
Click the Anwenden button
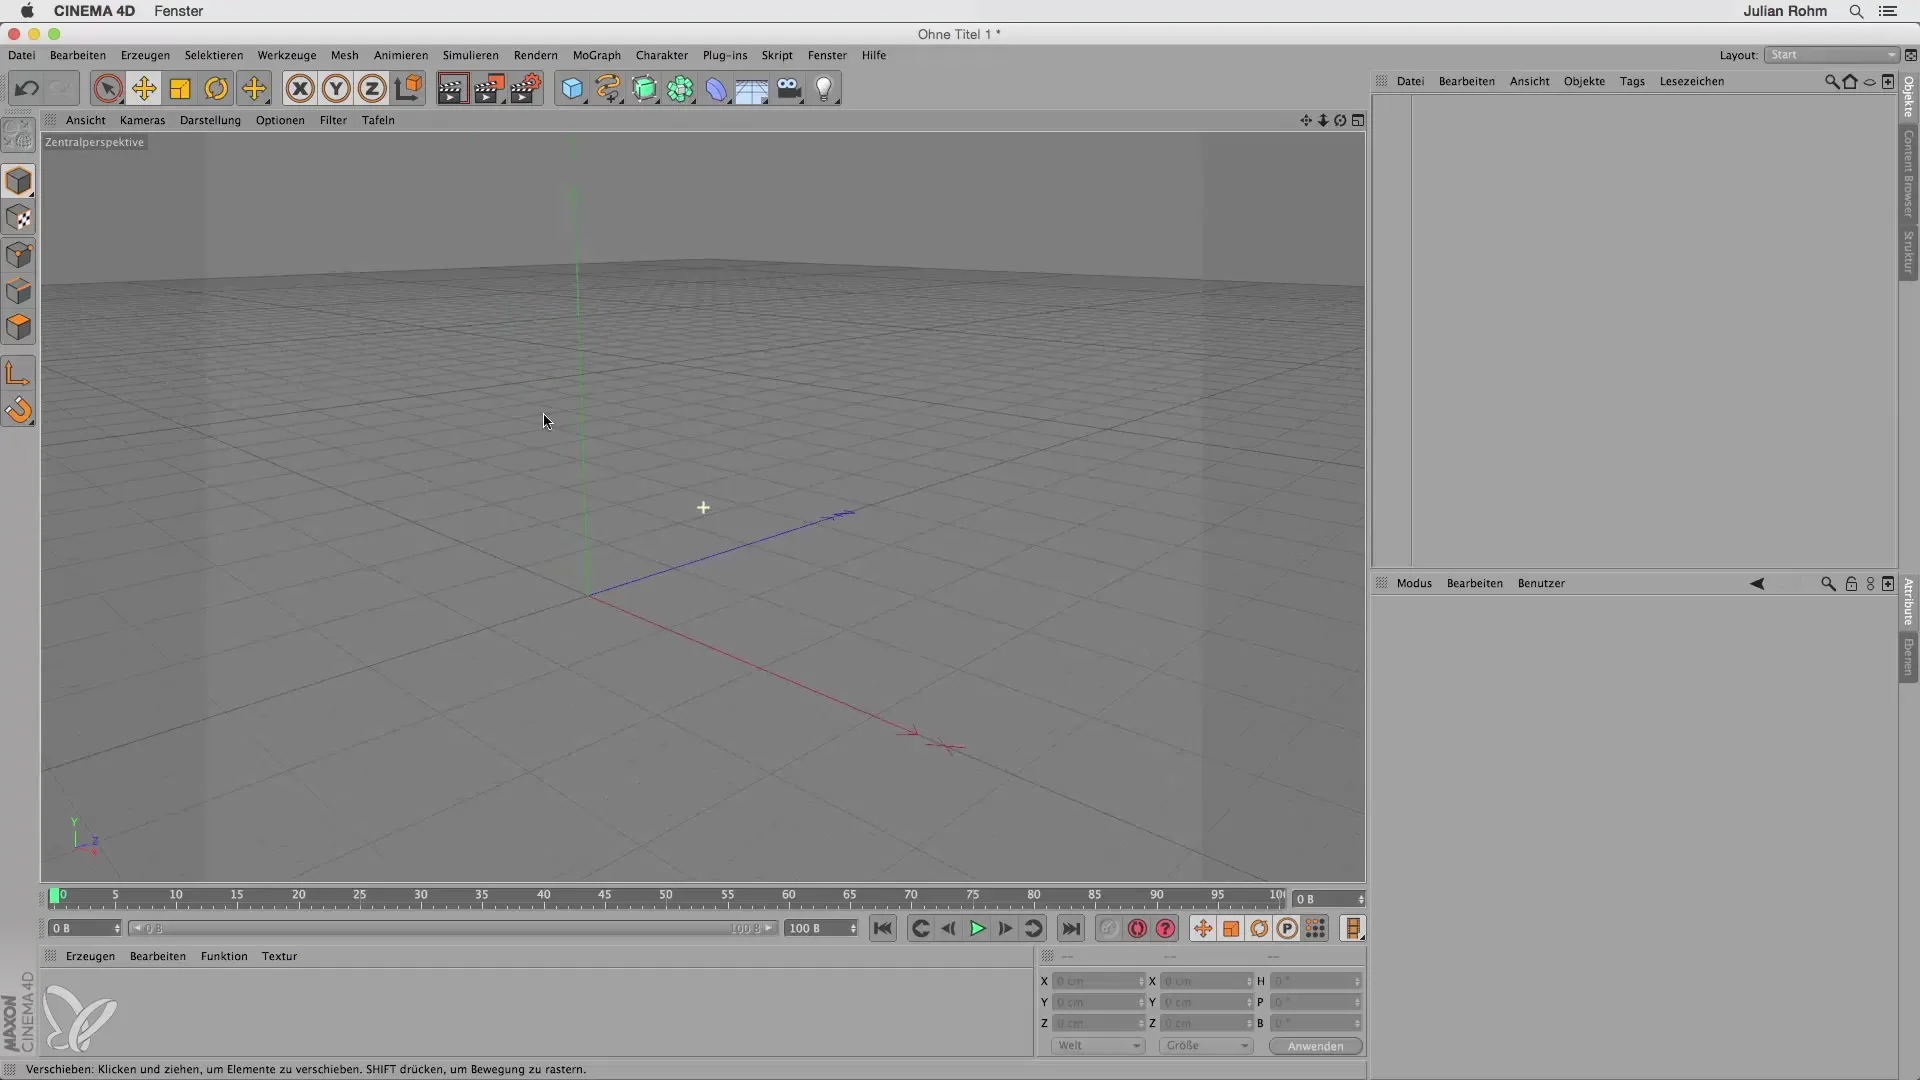(1315, 1046)
